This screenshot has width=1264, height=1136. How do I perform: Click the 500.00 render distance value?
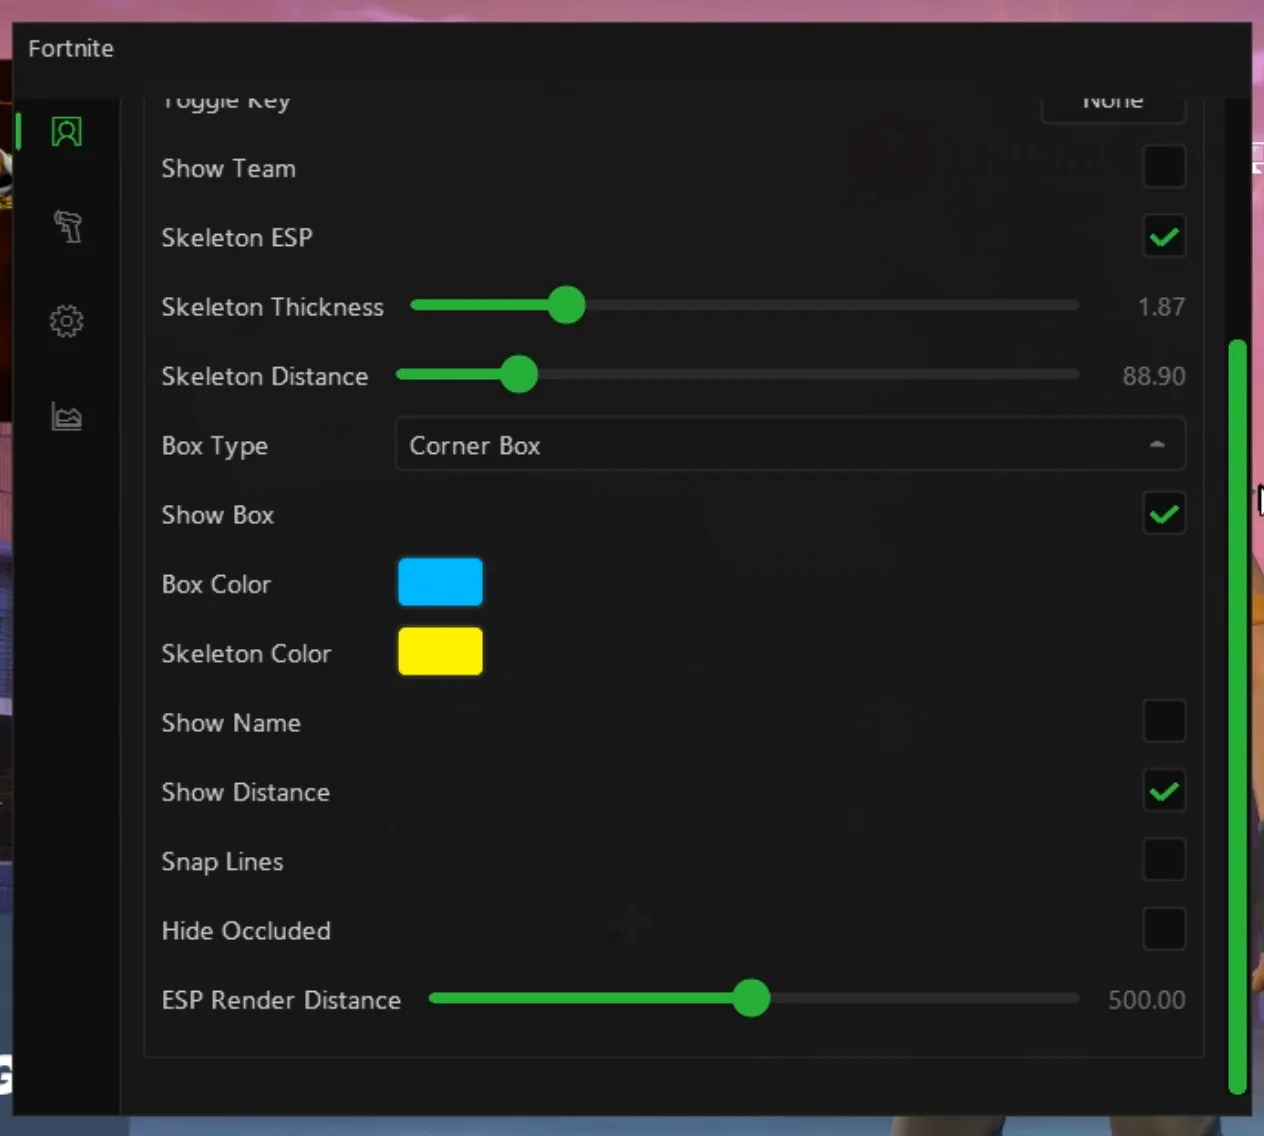(1146, 1000)
